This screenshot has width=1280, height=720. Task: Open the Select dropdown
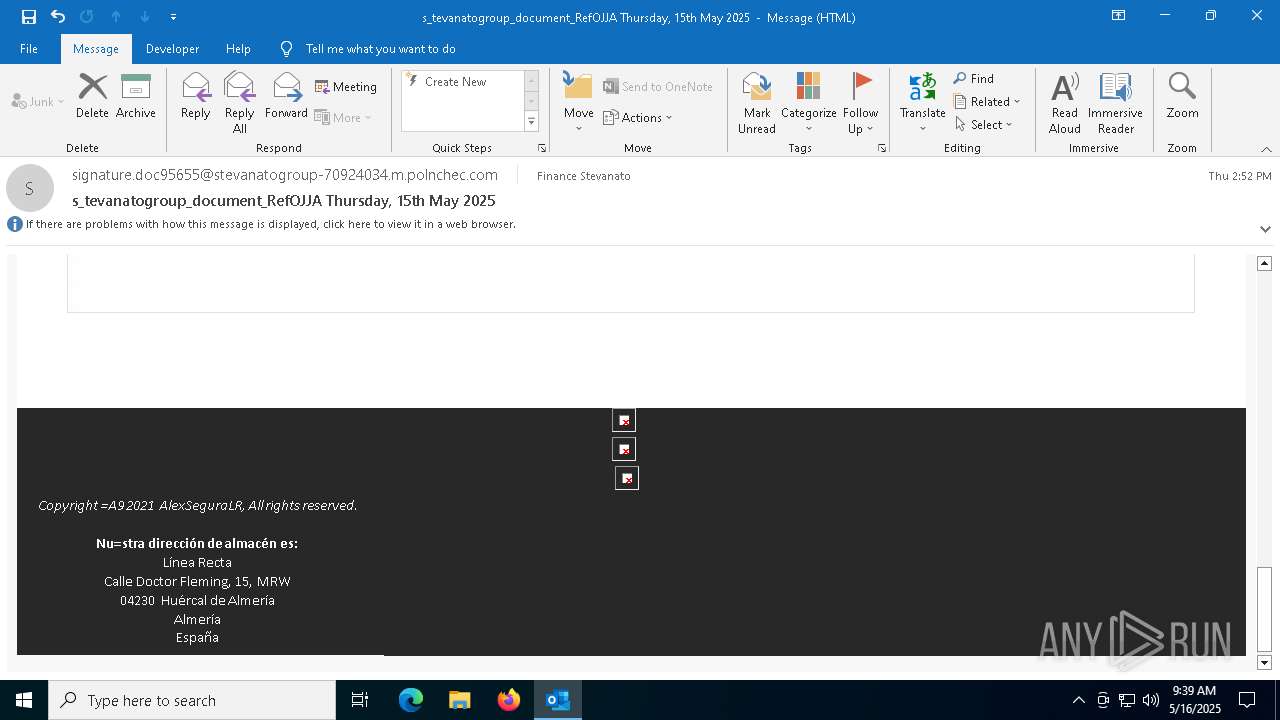983,125
